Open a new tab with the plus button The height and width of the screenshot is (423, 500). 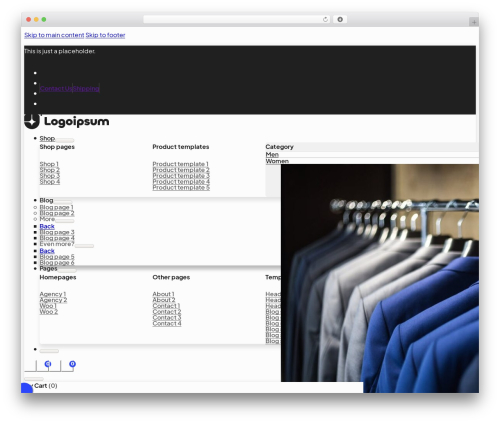click(x=474, y=22)
